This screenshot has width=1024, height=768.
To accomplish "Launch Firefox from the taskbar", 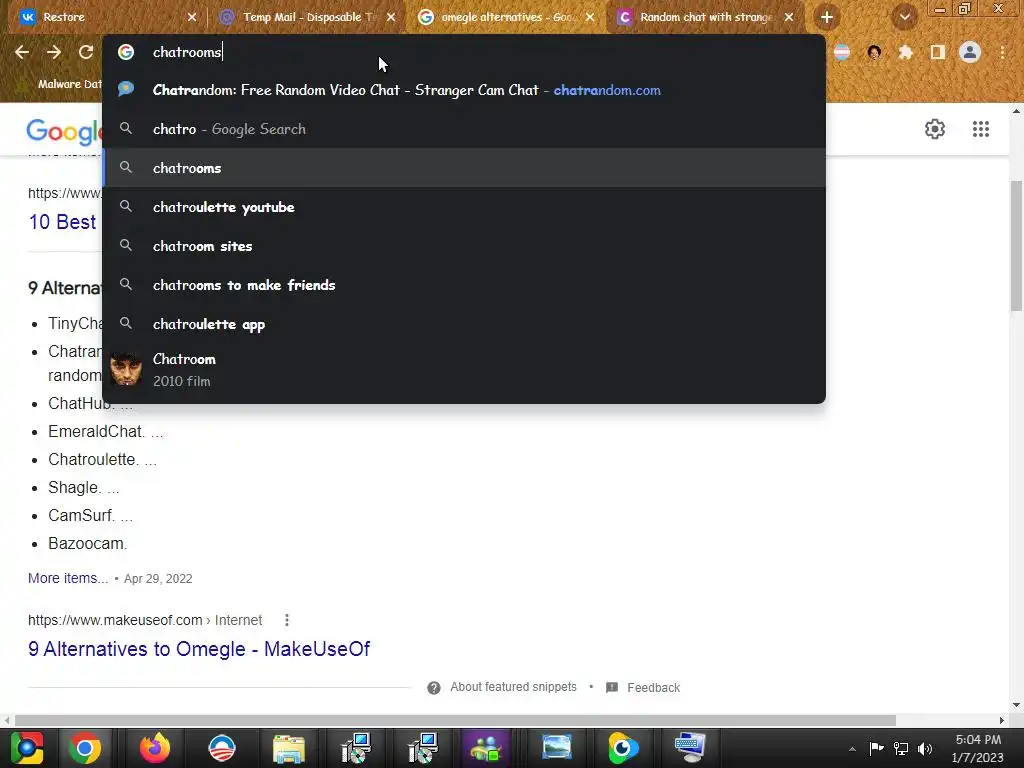I will click(x=155, y=748).
